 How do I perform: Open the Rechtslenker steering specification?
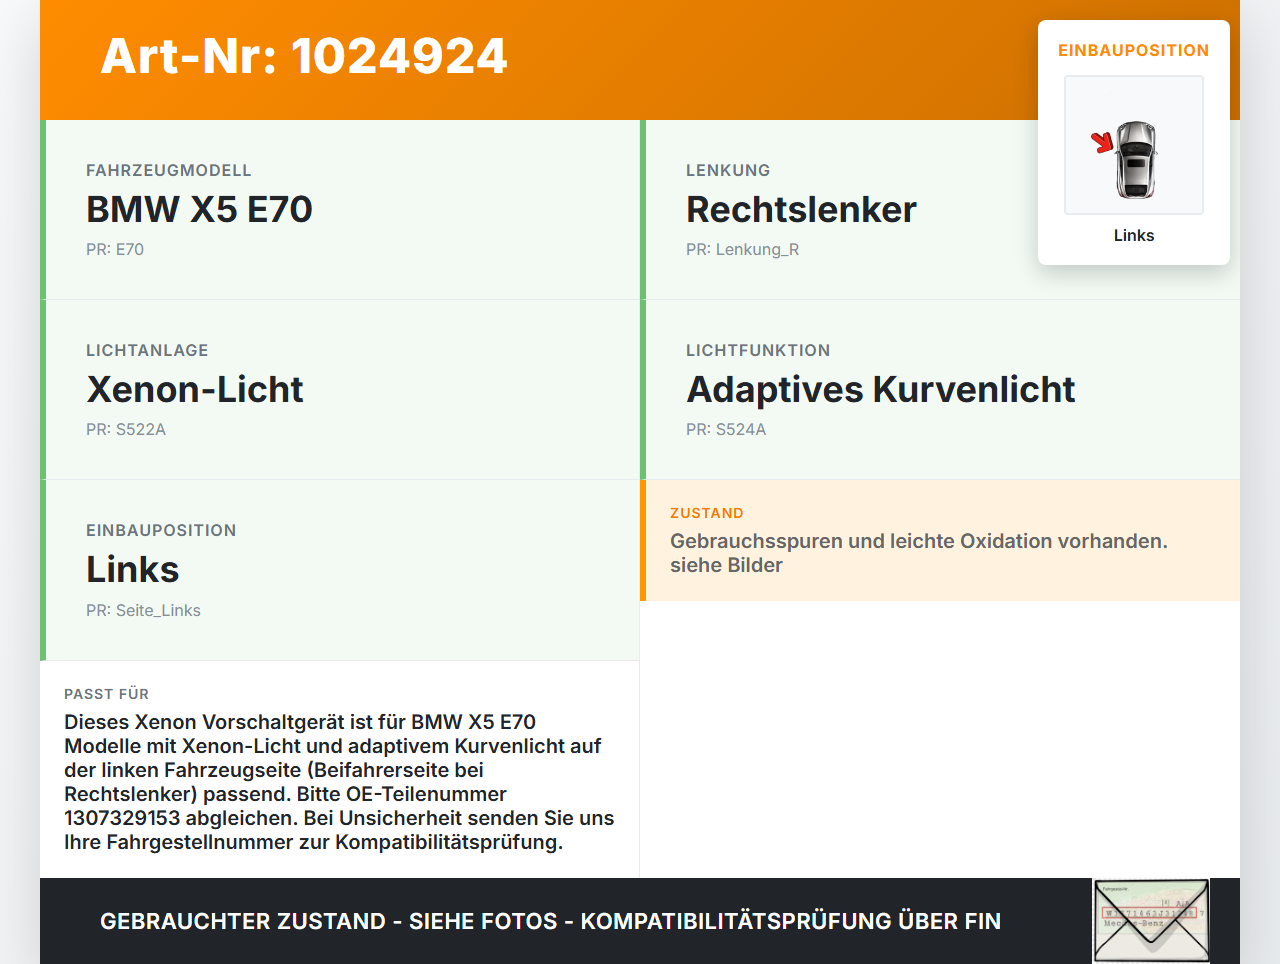click(800, 210)
